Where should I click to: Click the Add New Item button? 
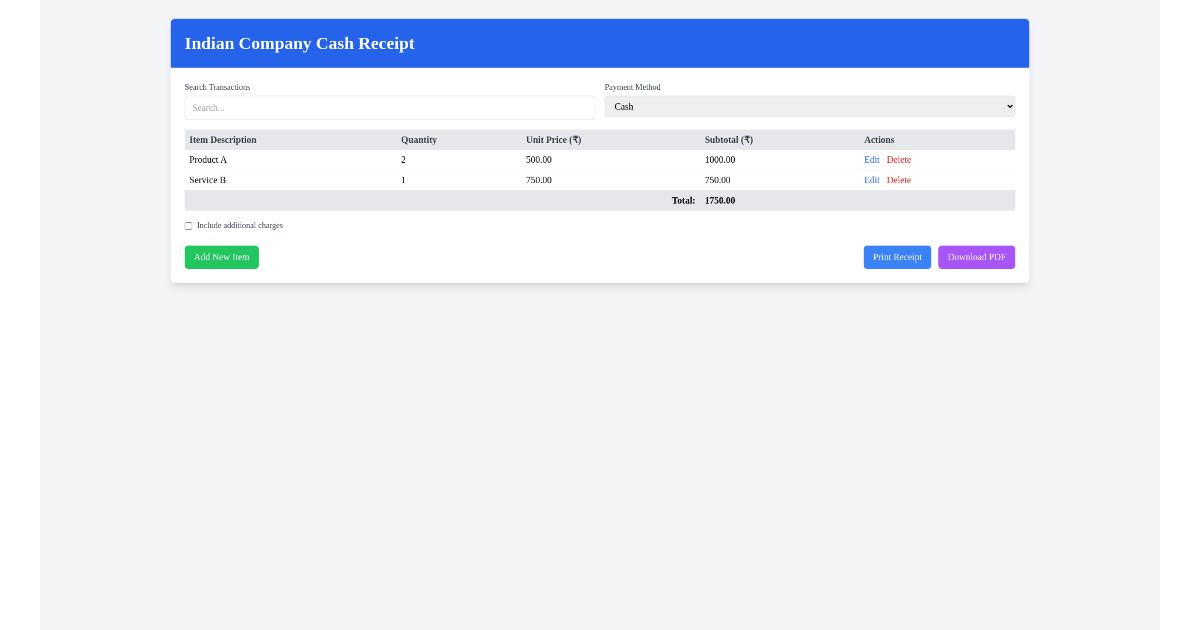pyautogui.click(x=221, y=257)
